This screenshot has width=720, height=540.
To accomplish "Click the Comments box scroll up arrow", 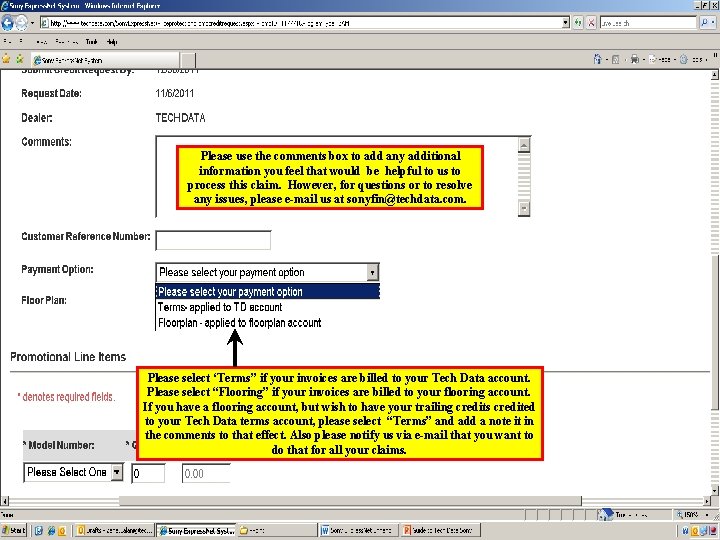I will click(524, 145).
